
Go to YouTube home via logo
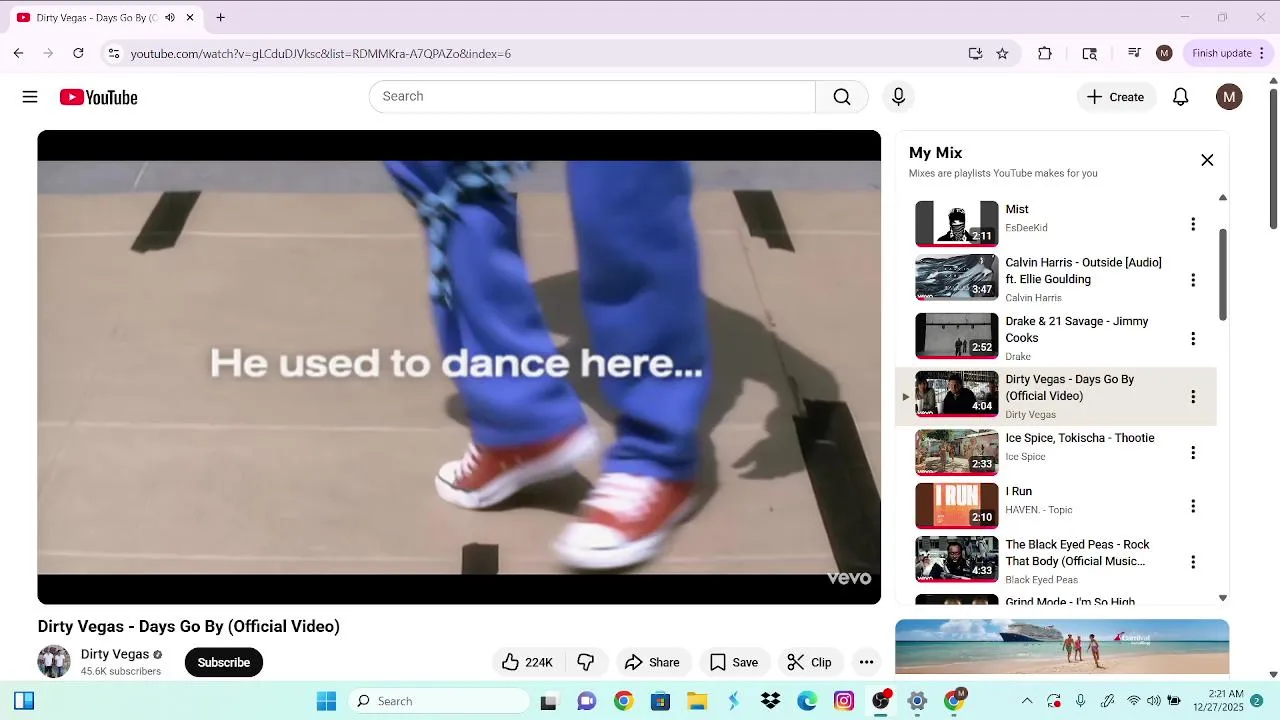pos(98,97)
